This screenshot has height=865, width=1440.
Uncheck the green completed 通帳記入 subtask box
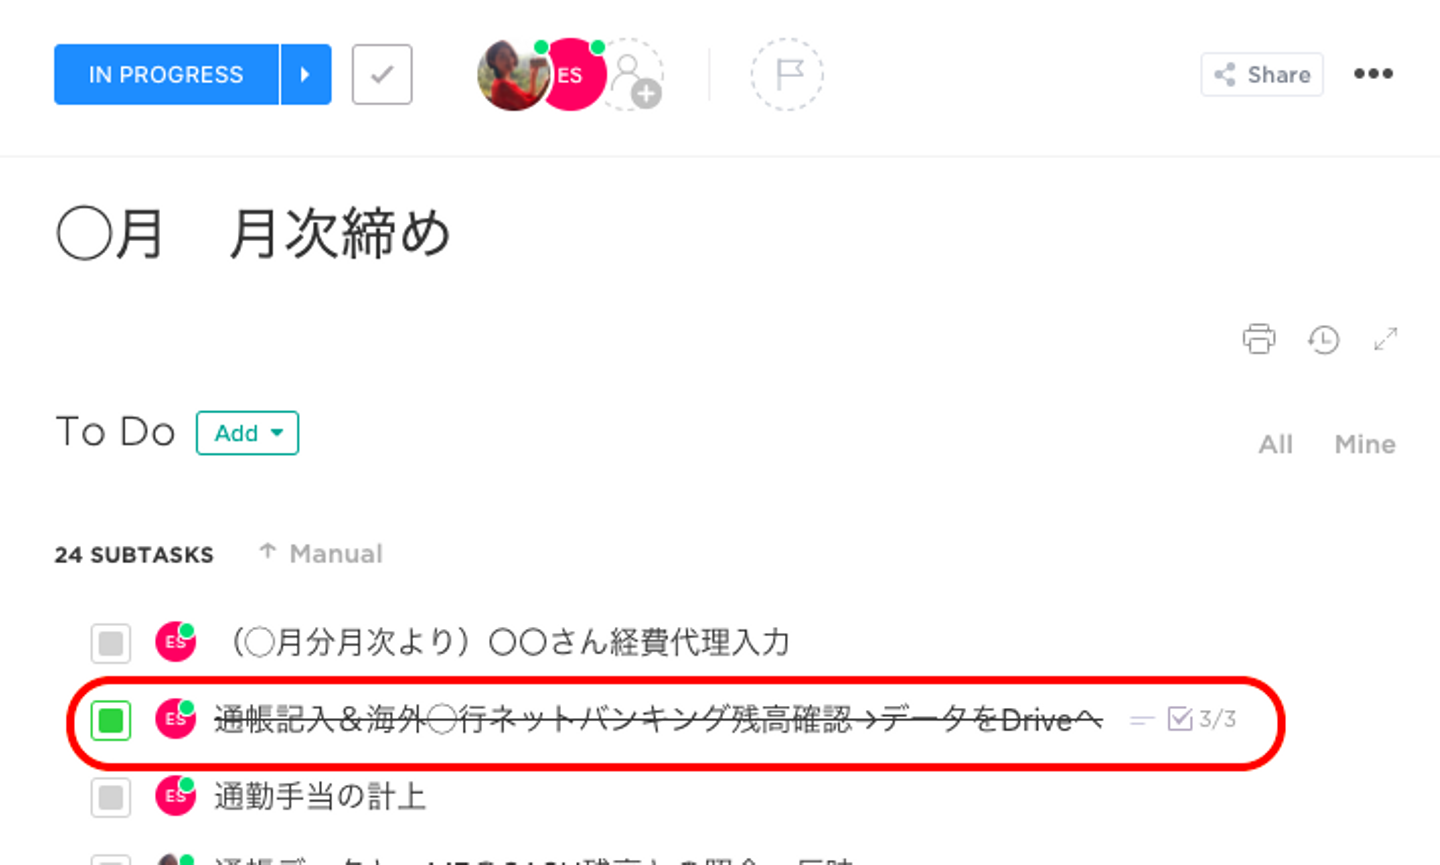pyautogui.click(x=111, y=720)
